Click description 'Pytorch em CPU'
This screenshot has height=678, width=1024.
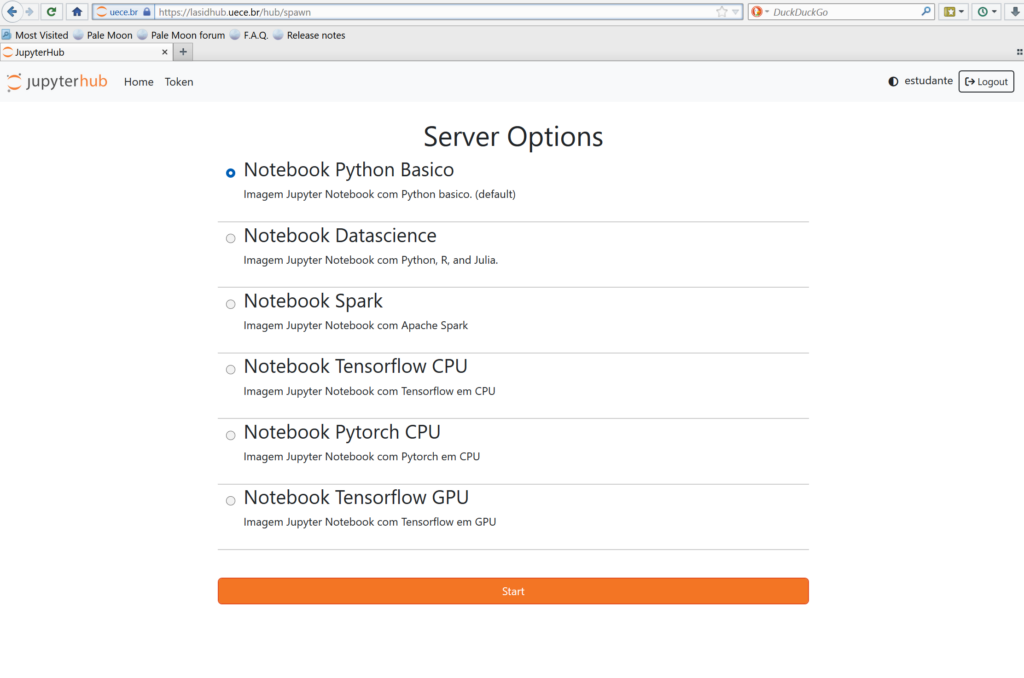coord(362,457)
